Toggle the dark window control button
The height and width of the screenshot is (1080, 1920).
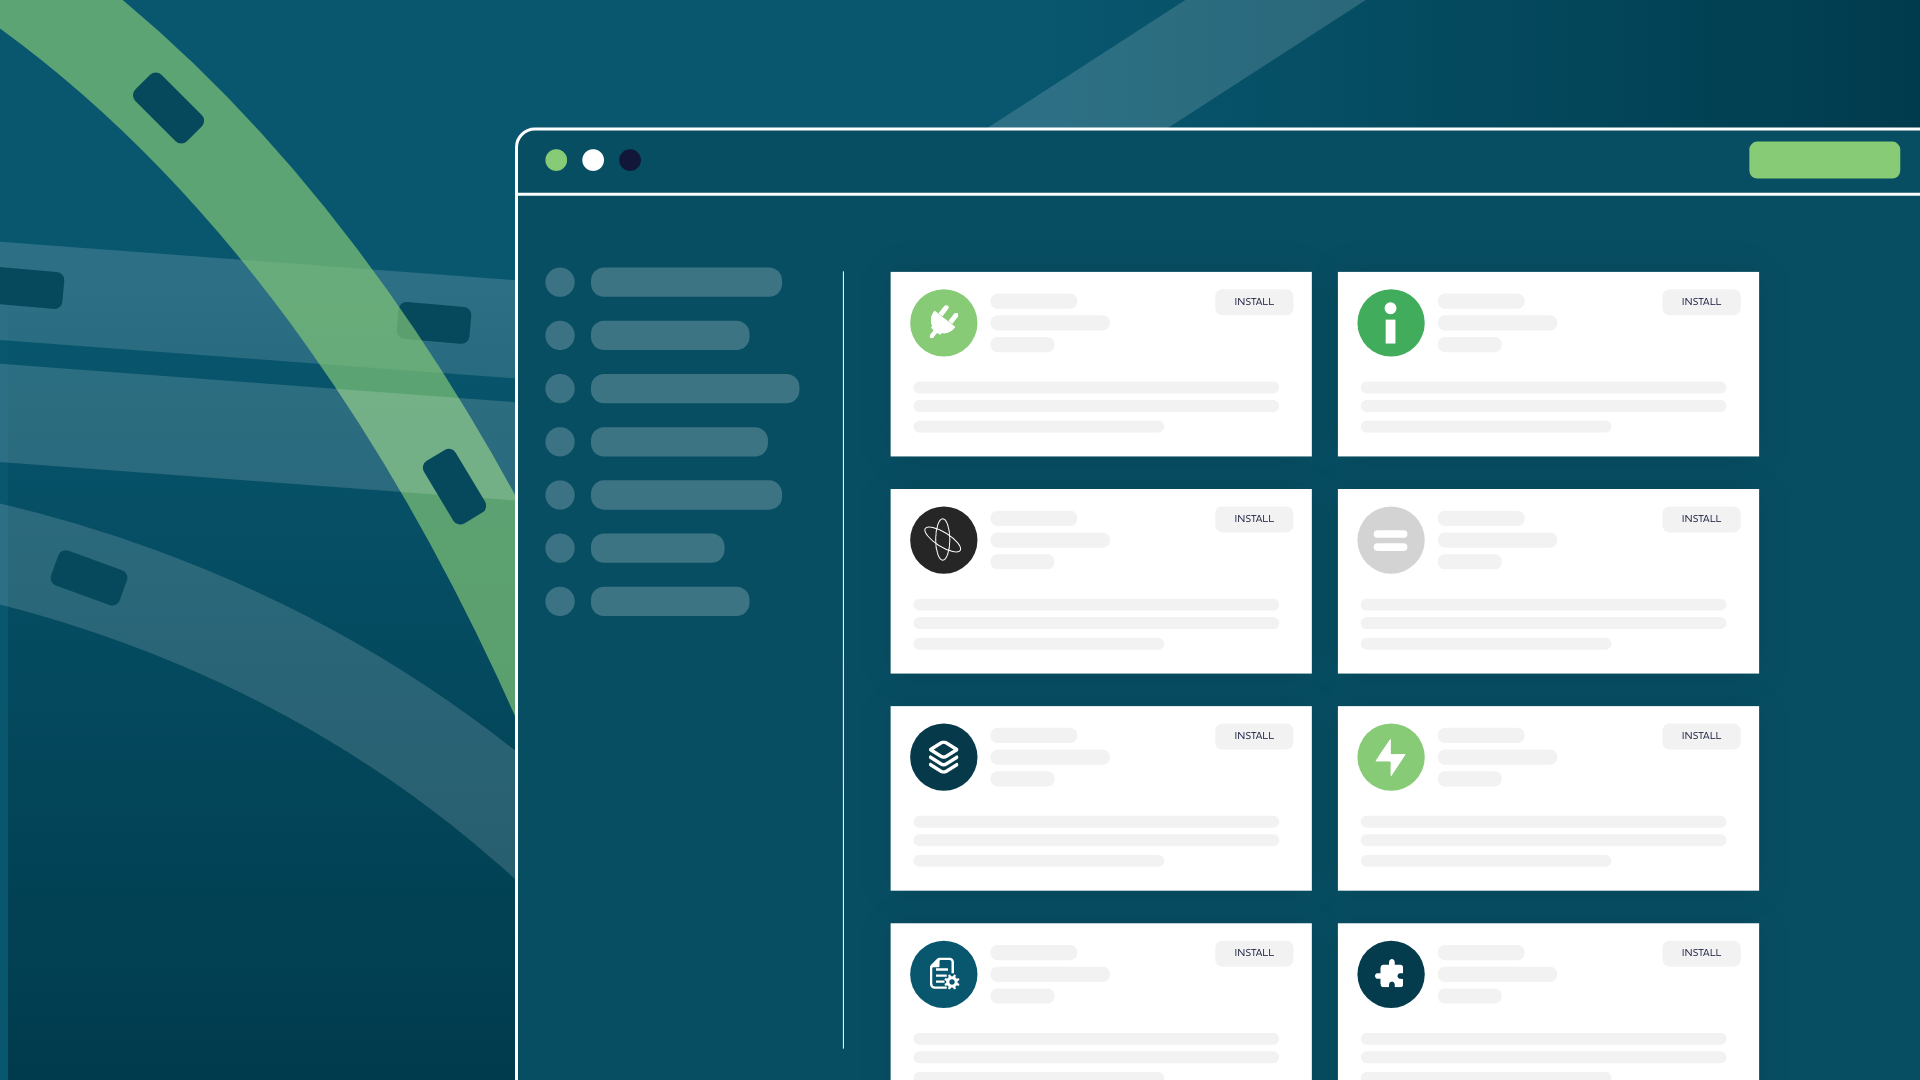tap(630, 161)
